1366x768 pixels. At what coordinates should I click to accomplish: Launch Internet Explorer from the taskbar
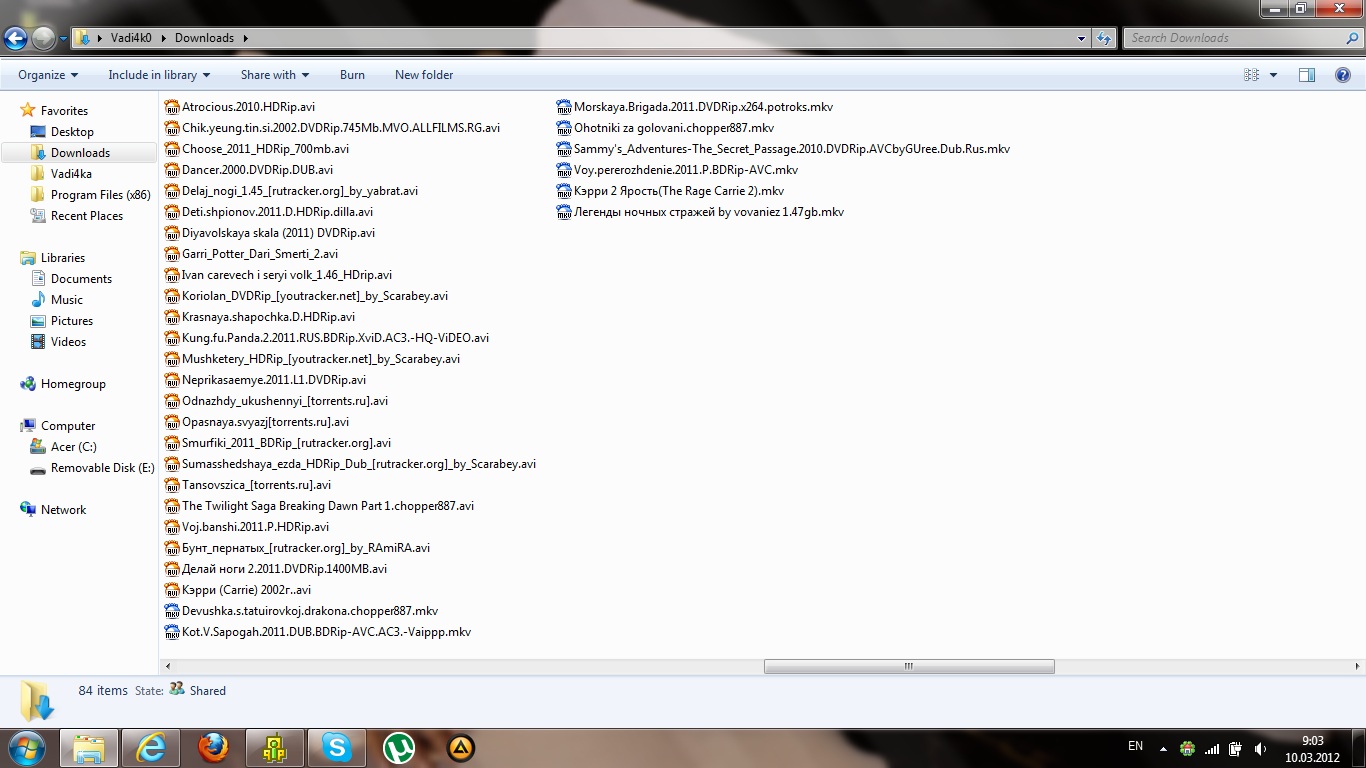[x=151, y=747]
